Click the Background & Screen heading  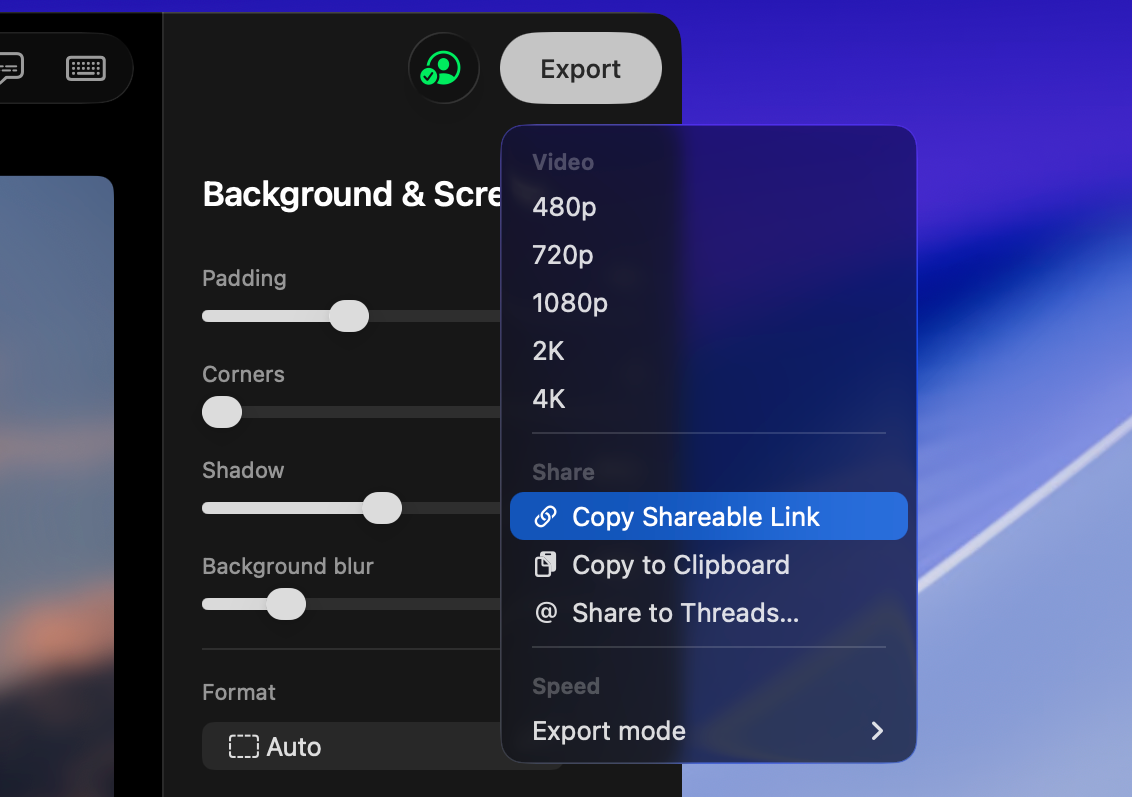(x=352, y=194)
